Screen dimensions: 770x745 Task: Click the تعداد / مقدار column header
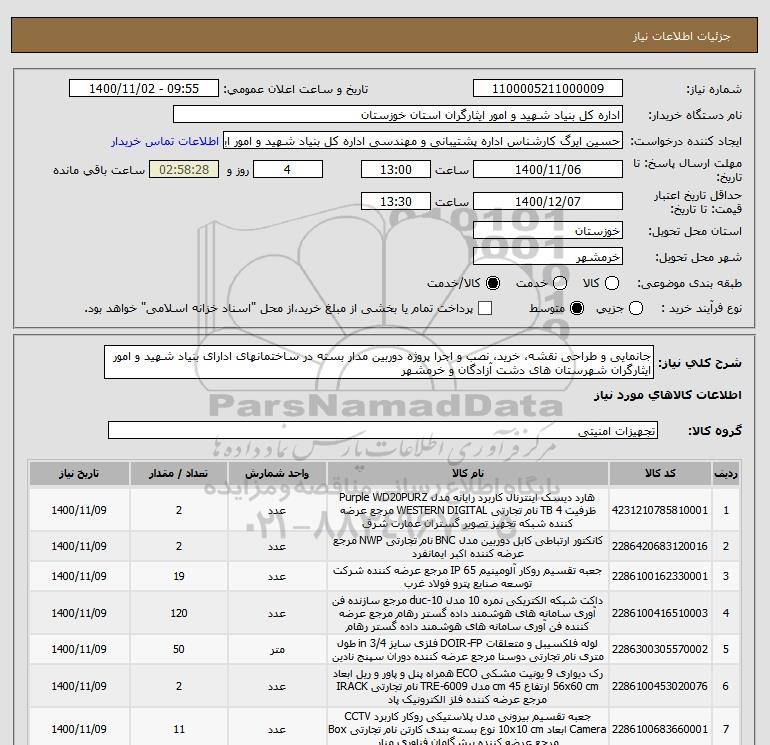coord(179,473)
